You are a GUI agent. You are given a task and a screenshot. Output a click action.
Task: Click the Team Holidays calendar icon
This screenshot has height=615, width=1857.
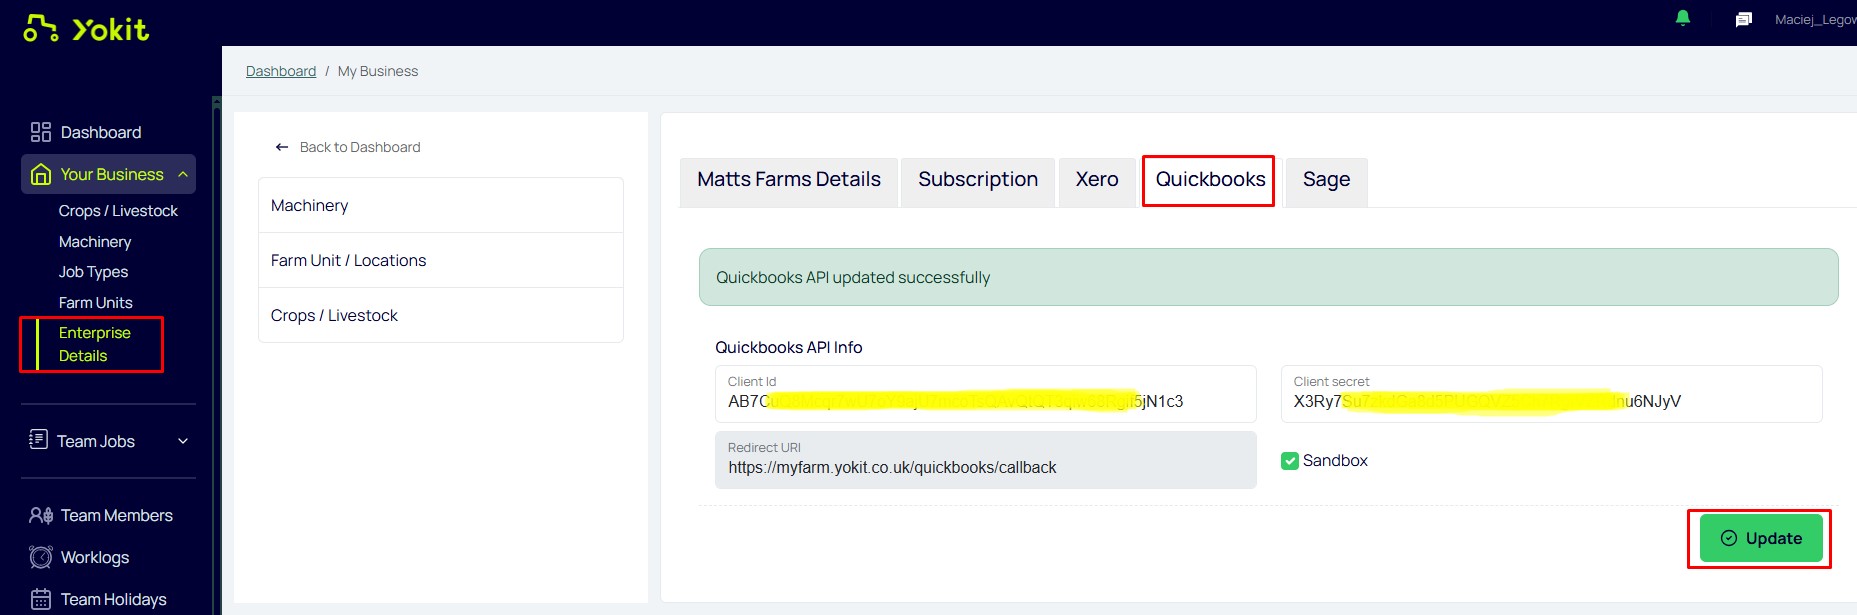pos(41,599)
